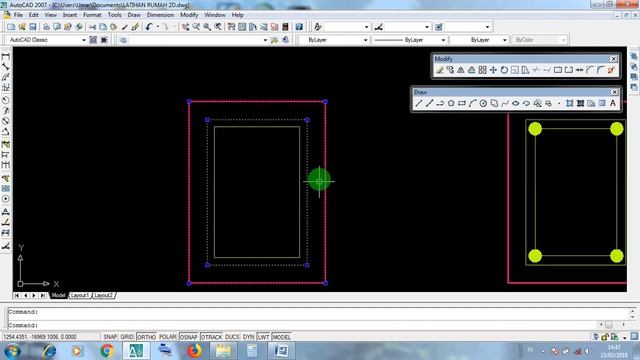Click the Help question mark icon
Image resolution: width=640 pixels, height=360 pixels.
tap(299, 27)
